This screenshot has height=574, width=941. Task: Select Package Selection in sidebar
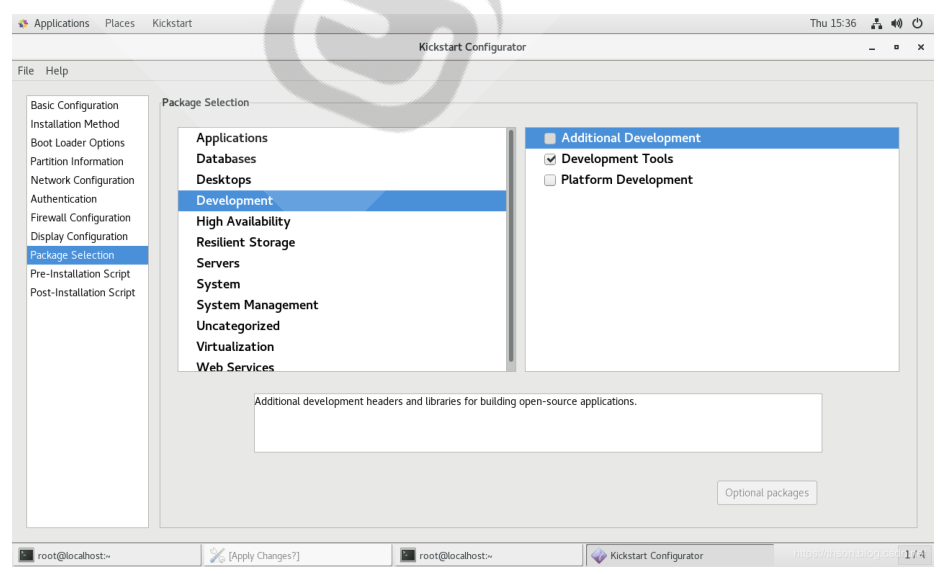[x=87, y=255]
